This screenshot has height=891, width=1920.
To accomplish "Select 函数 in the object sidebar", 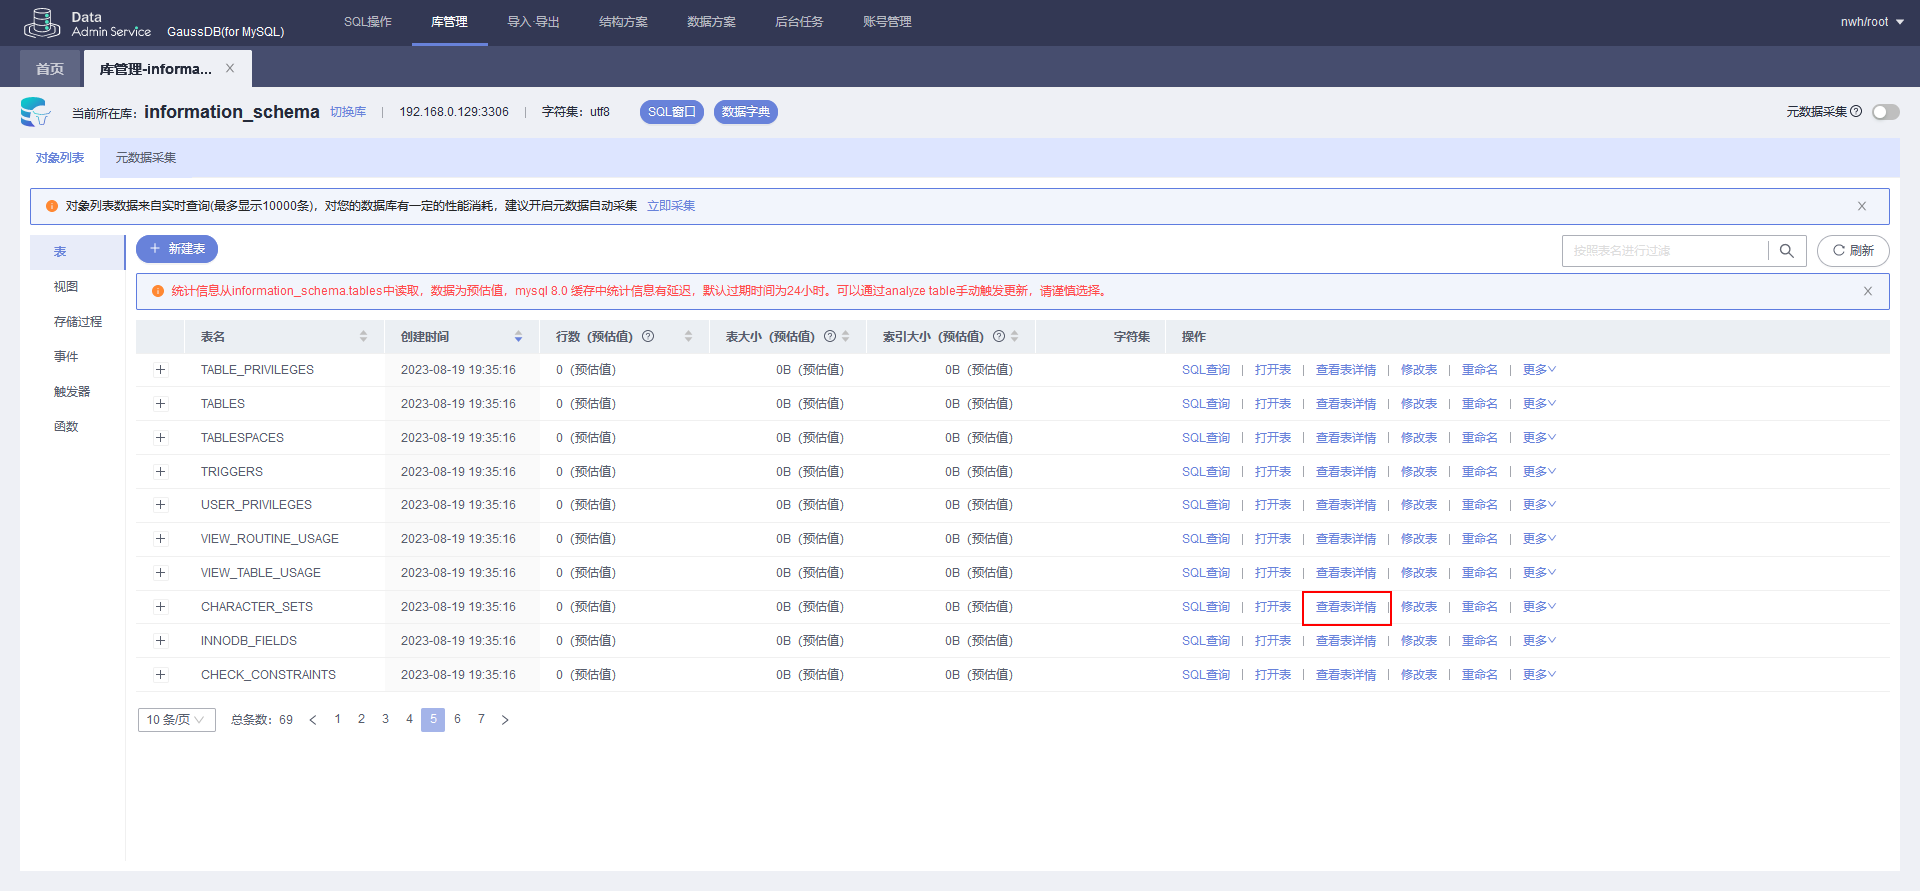I will (66, 427).
